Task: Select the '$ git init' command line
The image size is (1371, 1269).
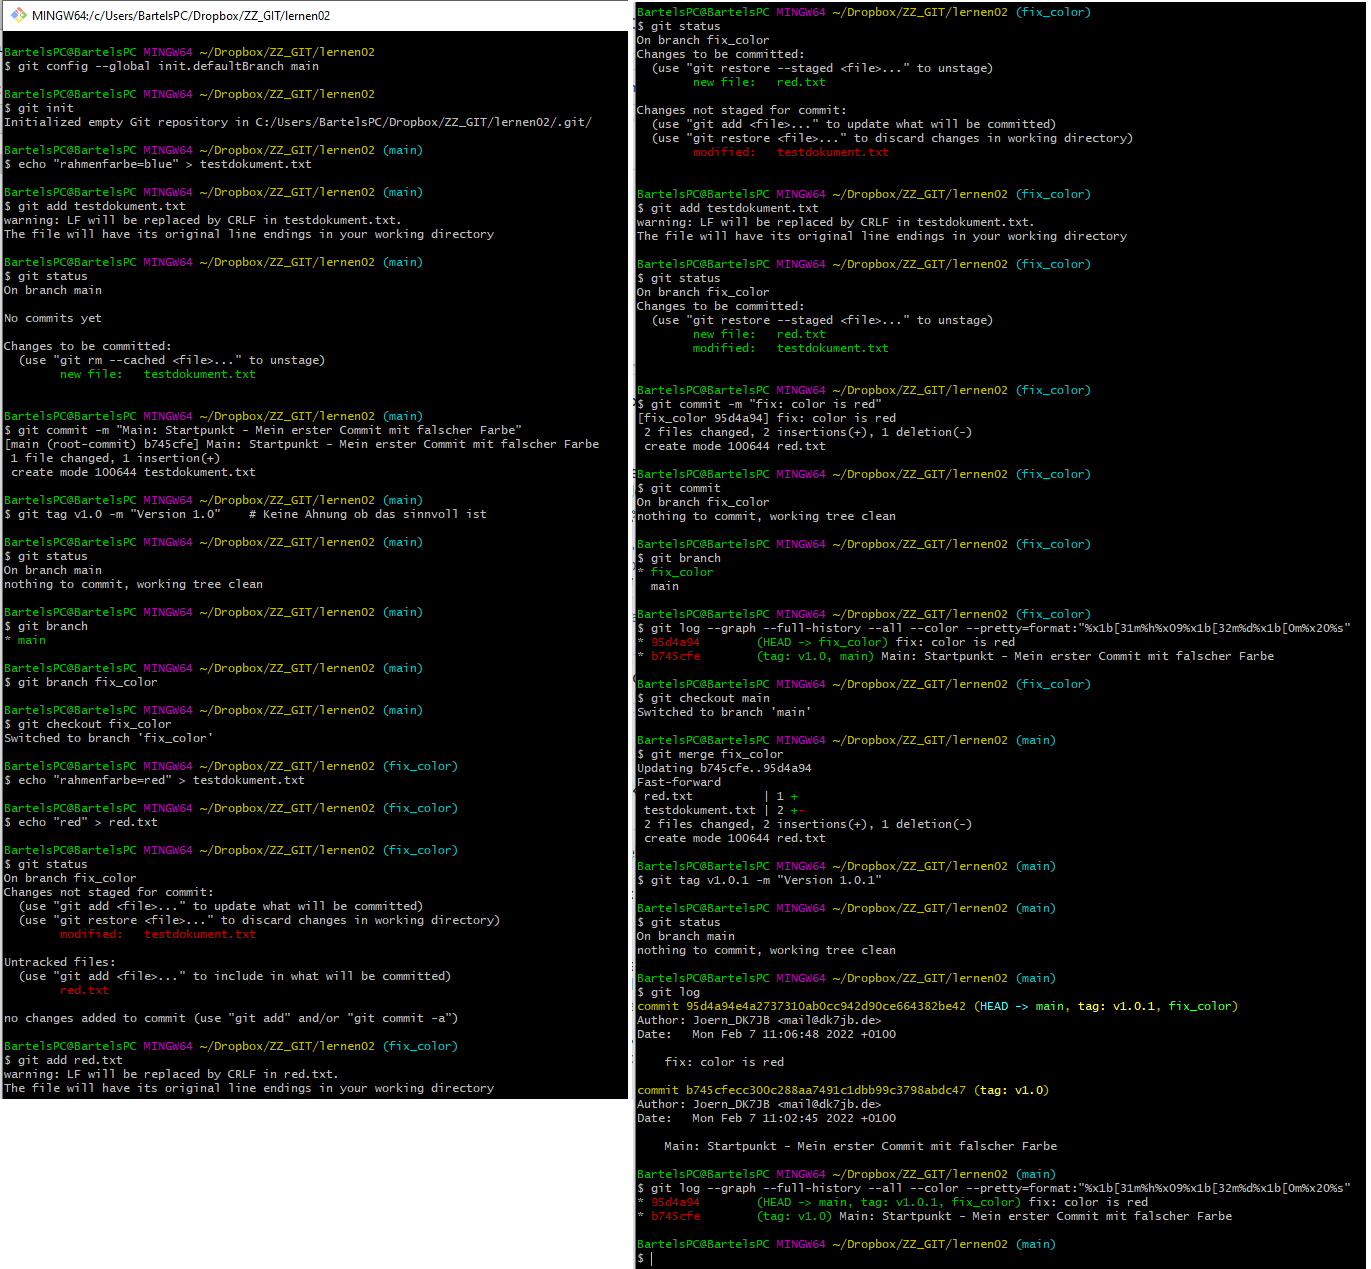Action: (39, 108)
